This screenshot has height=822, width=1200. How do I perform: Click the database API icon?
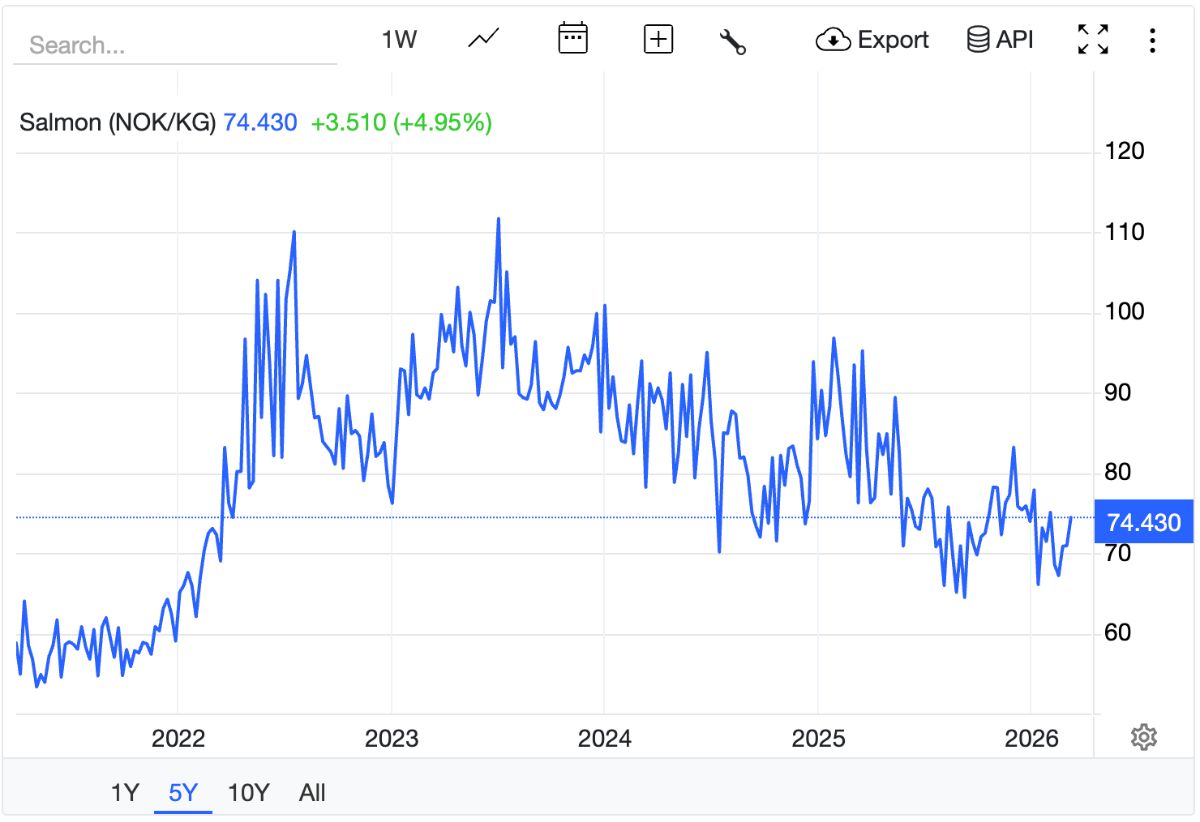[x=977, y=40]
